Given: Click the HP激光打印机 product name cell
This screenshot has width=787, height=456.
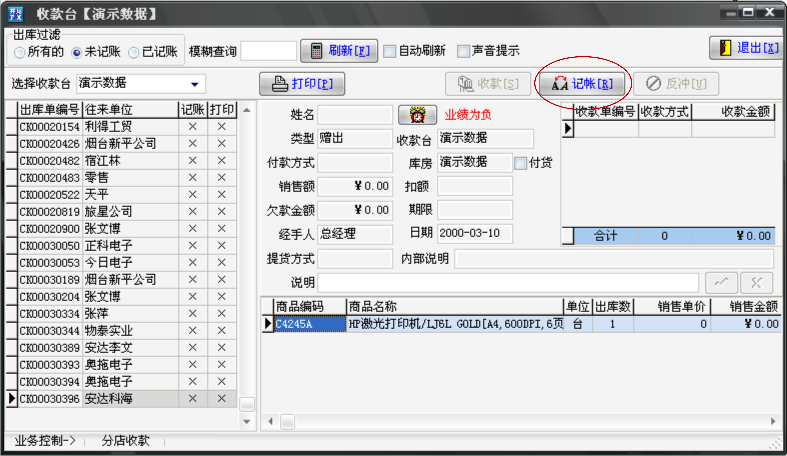Looking at the screenshot, I should tap(455, 324).
